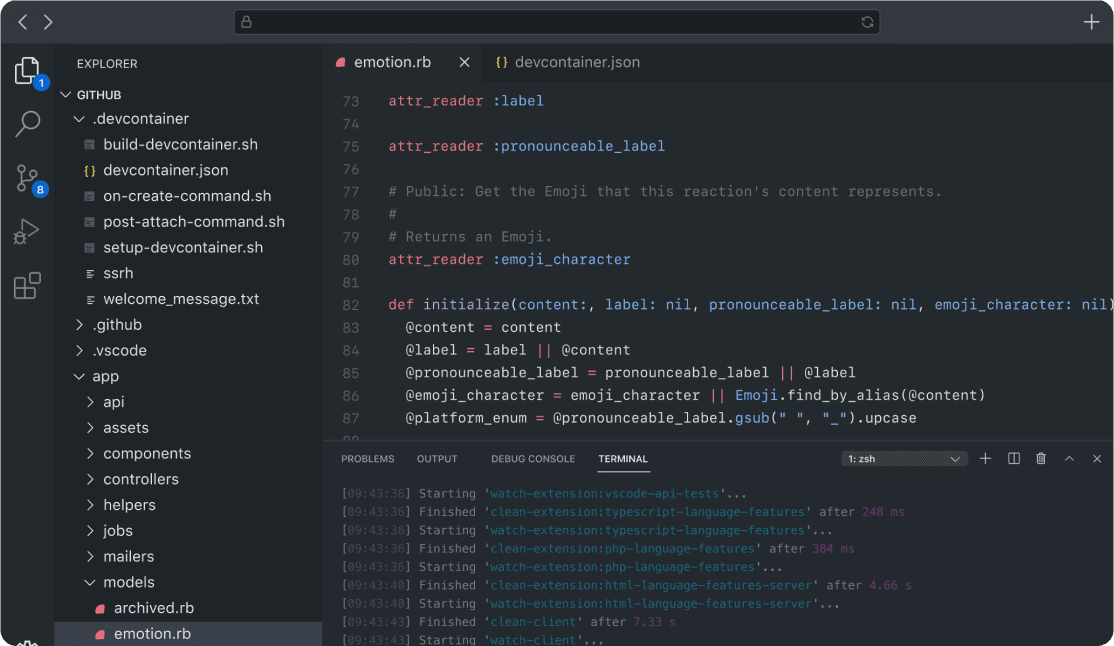Create a new terminal with plus icon
The height and width of the screenshot is (646, 1114).
tap(985, 459)
